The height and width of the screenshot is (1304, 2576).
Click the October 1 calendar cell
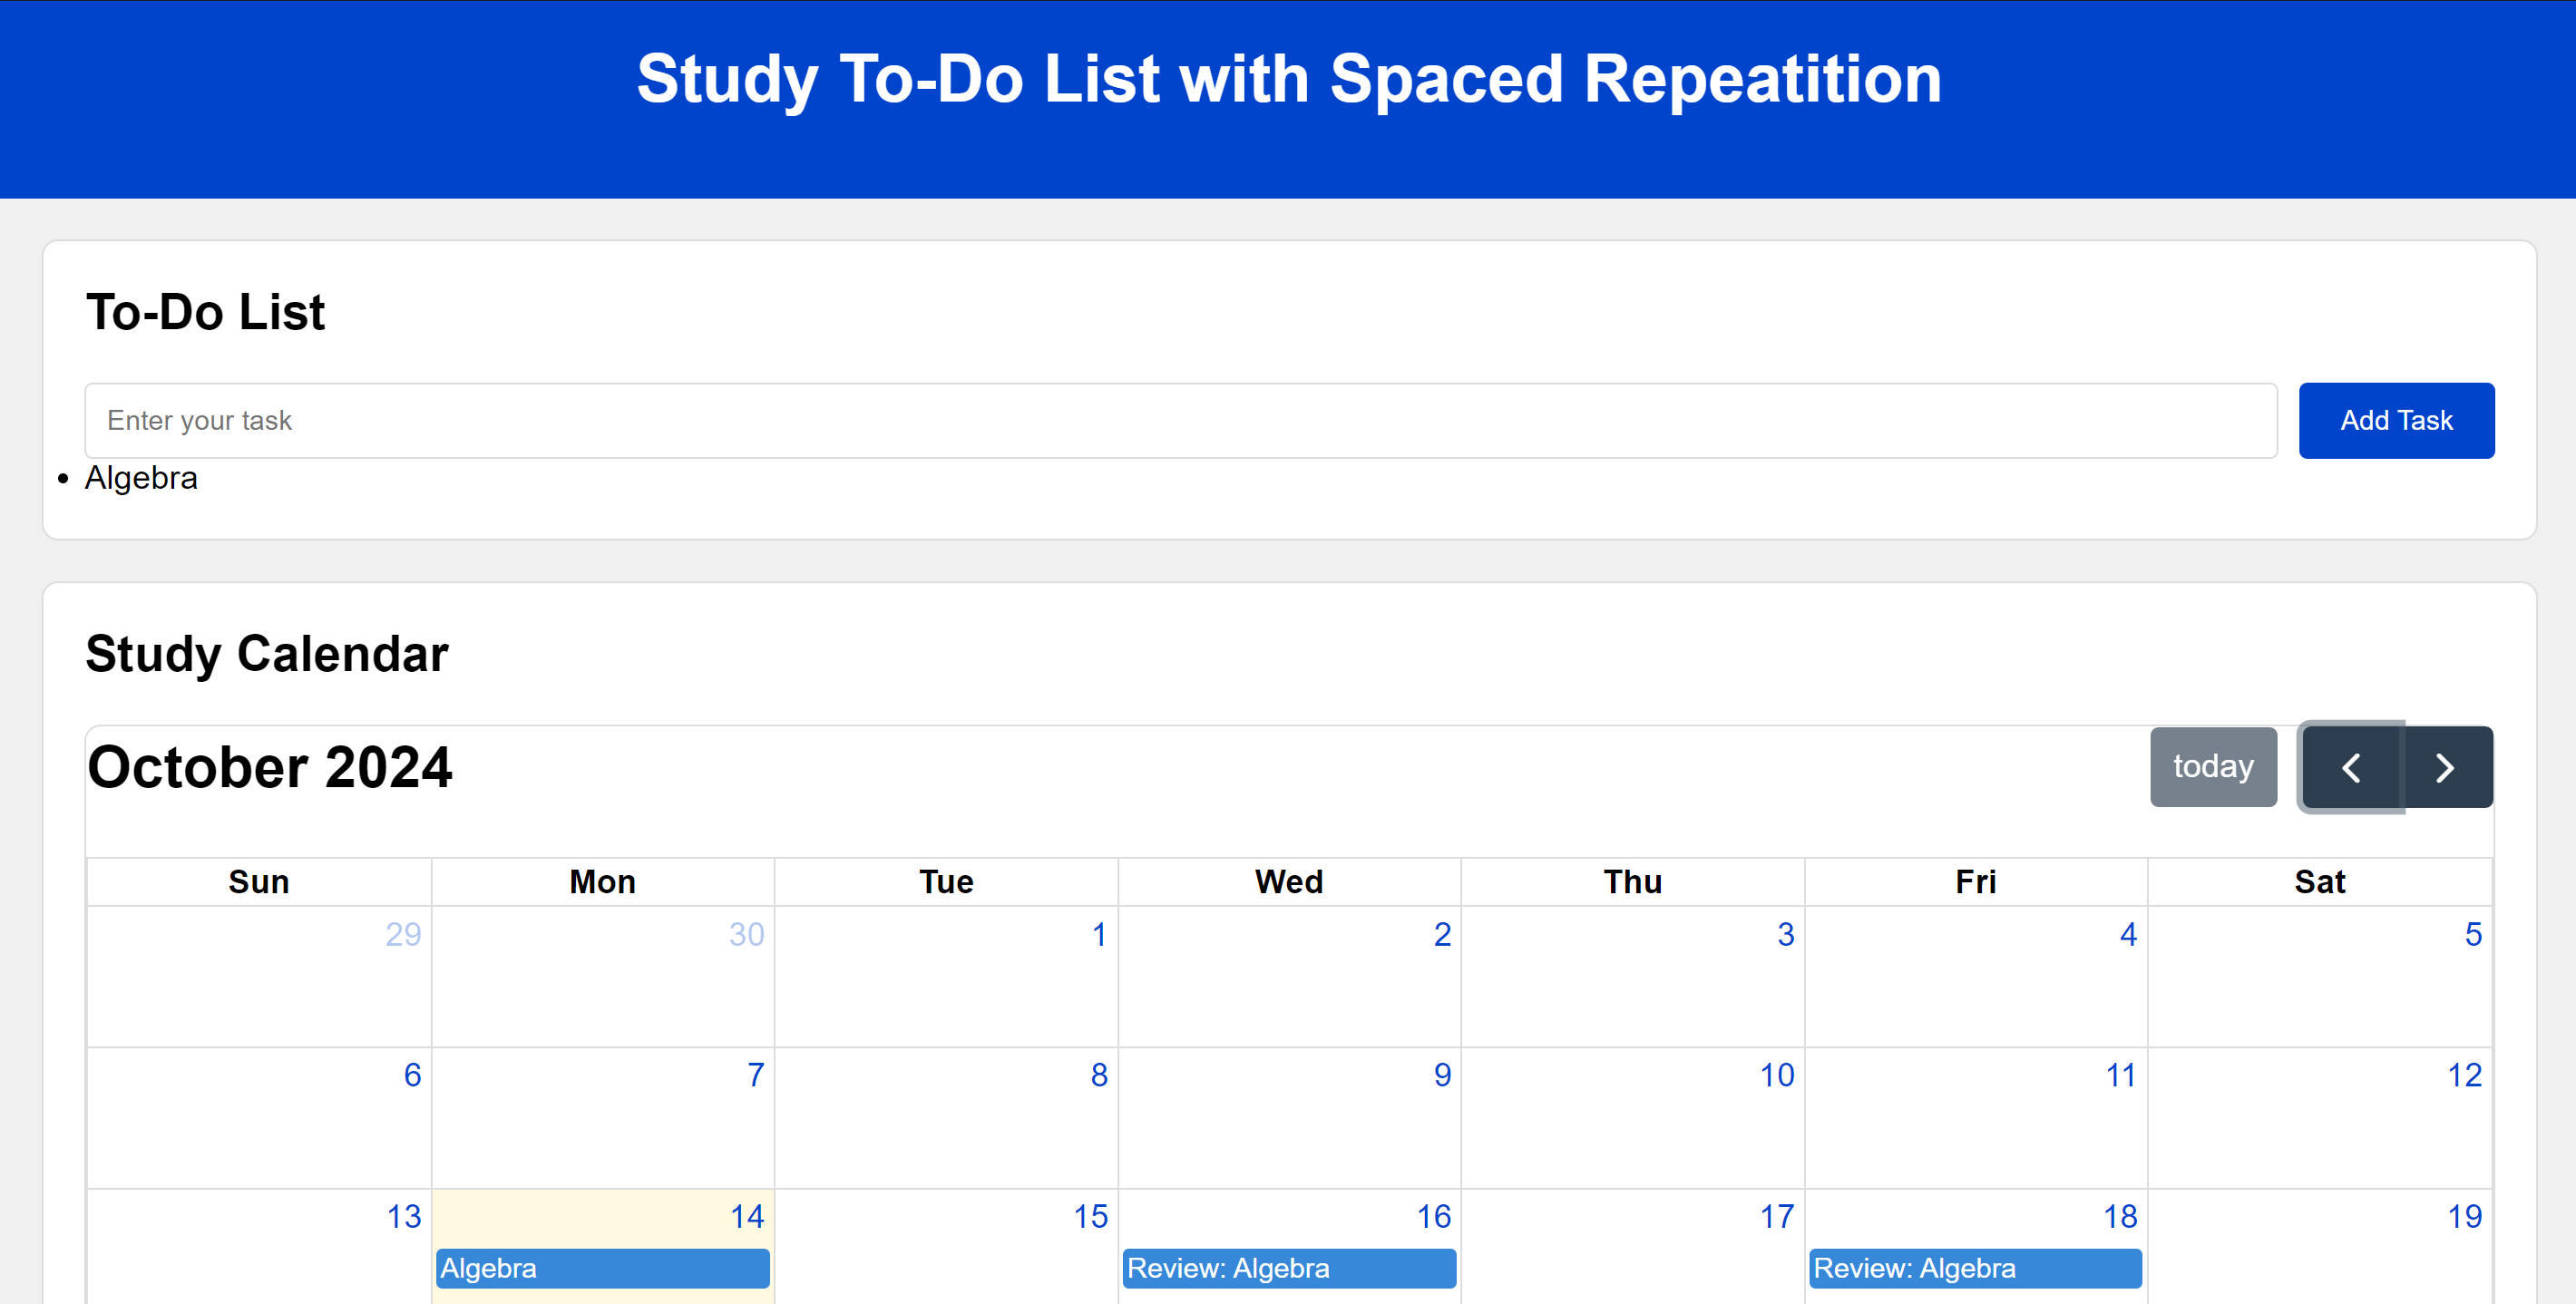pyautogui.click(x=945, y=977)
